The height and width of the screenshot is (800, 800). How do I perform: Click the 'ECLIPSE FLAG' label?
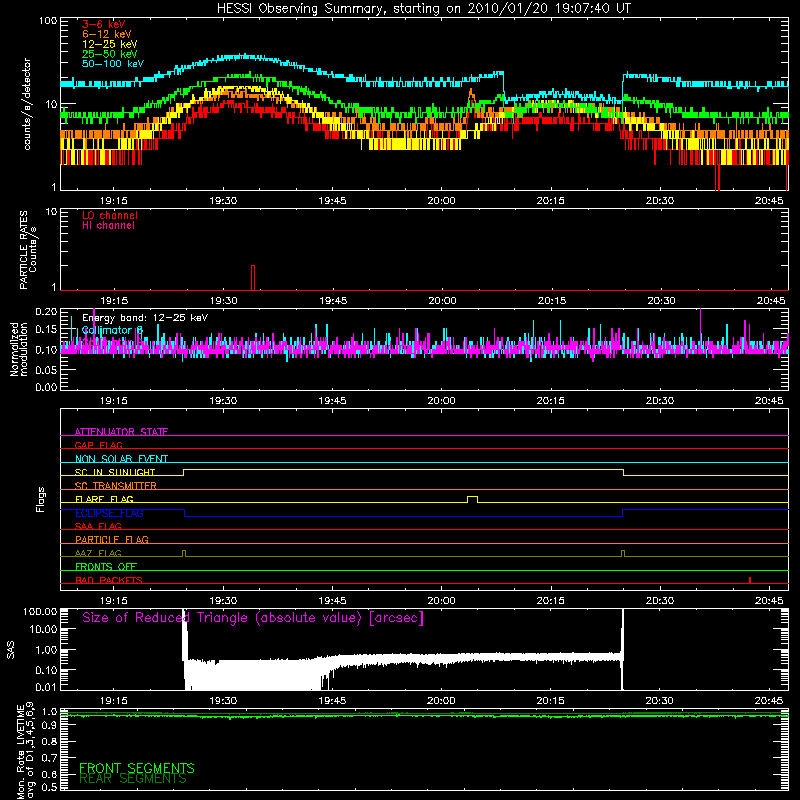tap(109, 513)
